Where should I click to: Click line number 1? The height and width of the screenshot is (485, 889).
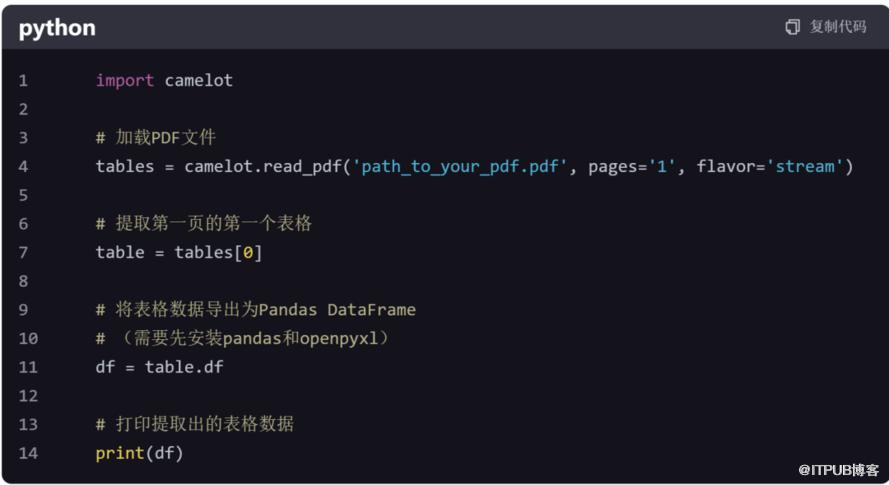pyautogui.click(x=23, y=80)
